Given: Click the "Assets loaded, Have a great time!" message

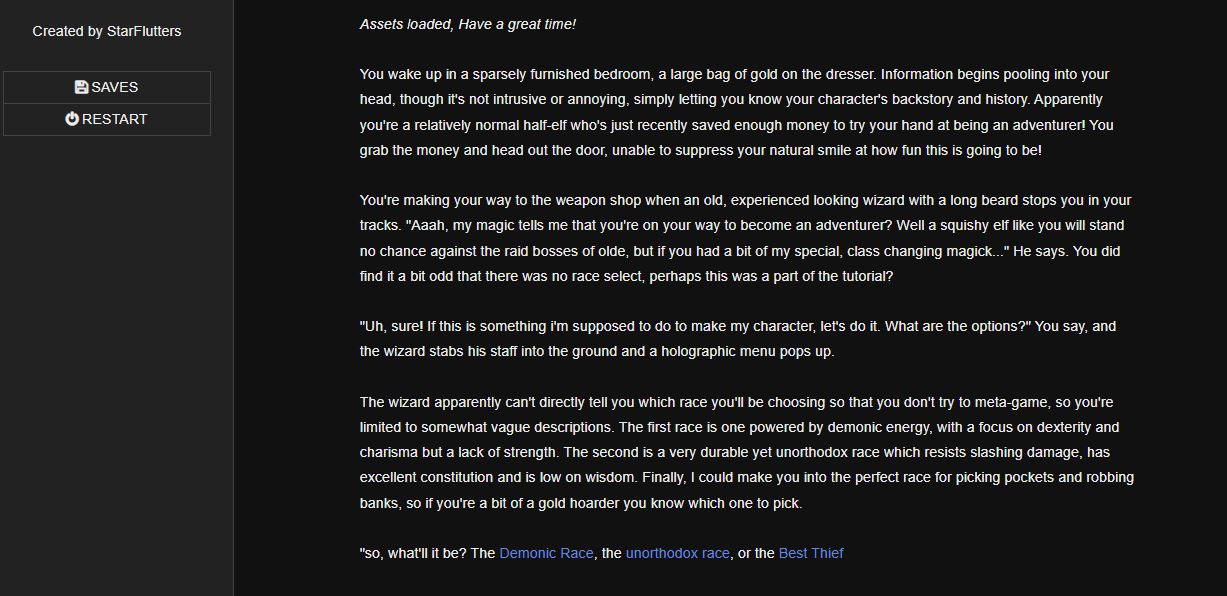Looking at the screenshot, I should [x=467, y=24].
